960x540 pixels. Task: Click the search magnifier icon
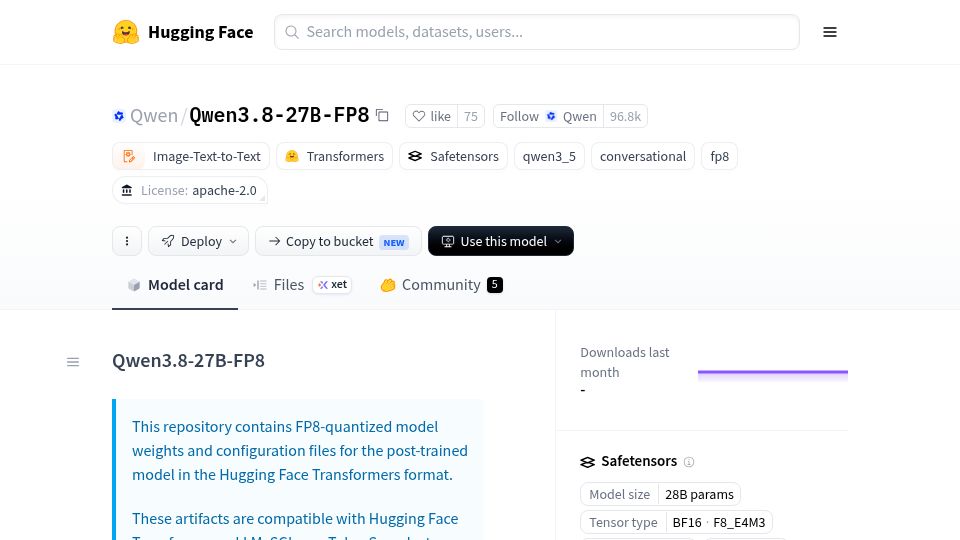(292, 32)
